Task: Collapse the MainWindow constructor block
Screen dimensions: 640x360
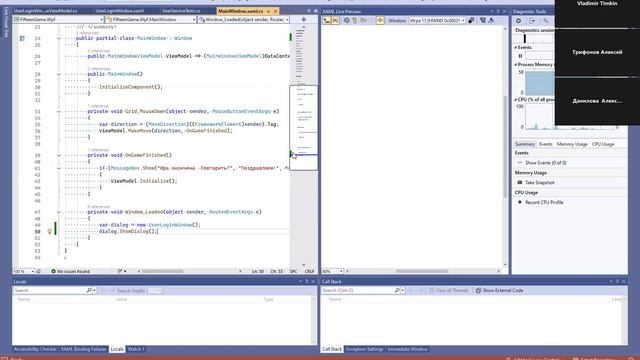Action: [x=59, y=74]
